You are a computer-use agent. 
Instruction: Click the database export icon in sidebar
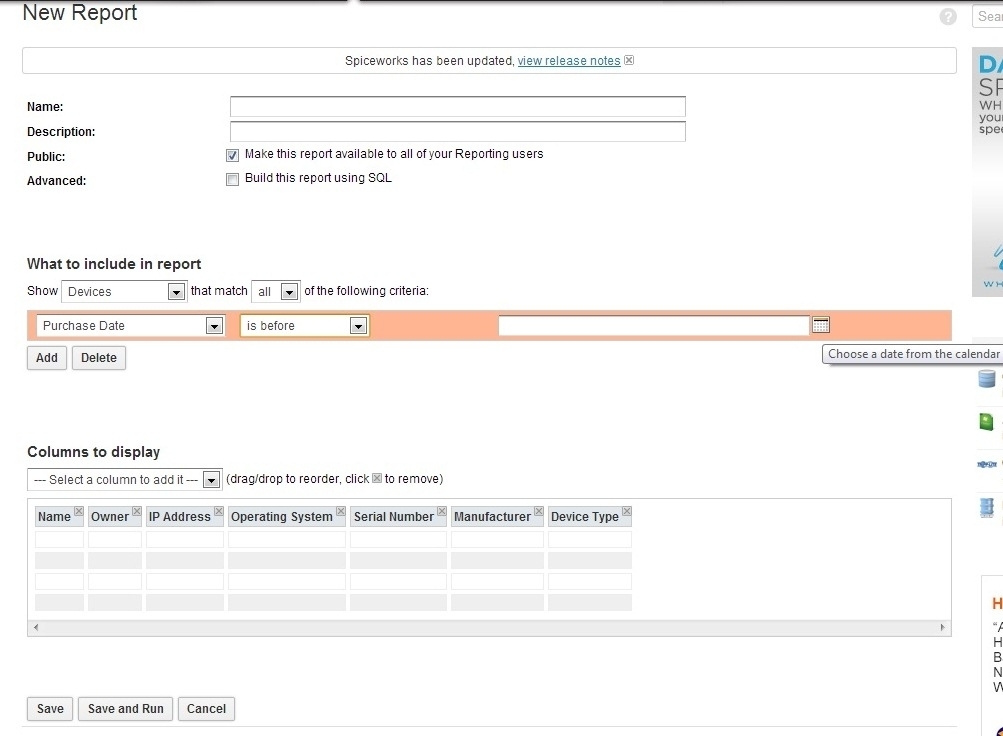pos(985,379)
